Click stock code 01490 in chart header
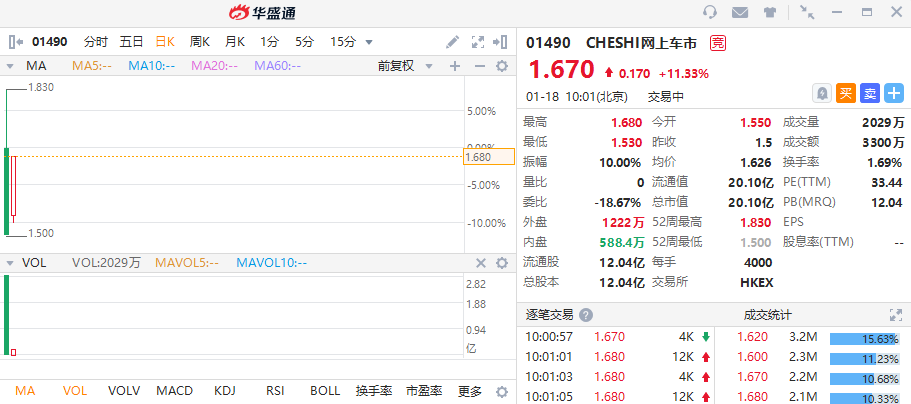The height and width of the screenshot is (404, 911). tap(49, 42)
